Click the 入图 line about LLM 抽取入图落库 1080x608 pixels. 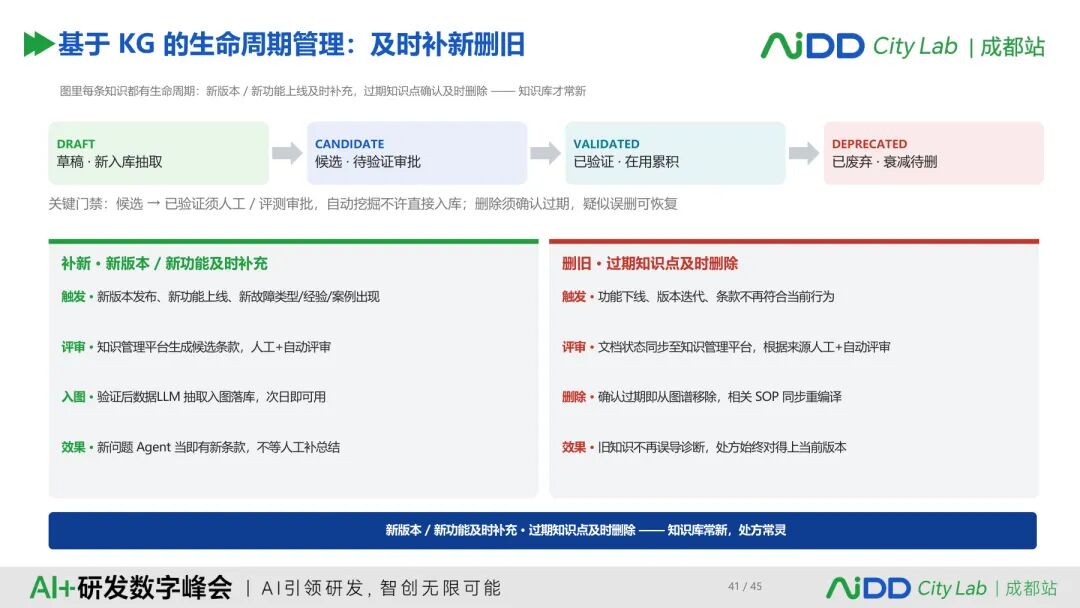pyautogui.click(x=194, y=397)
